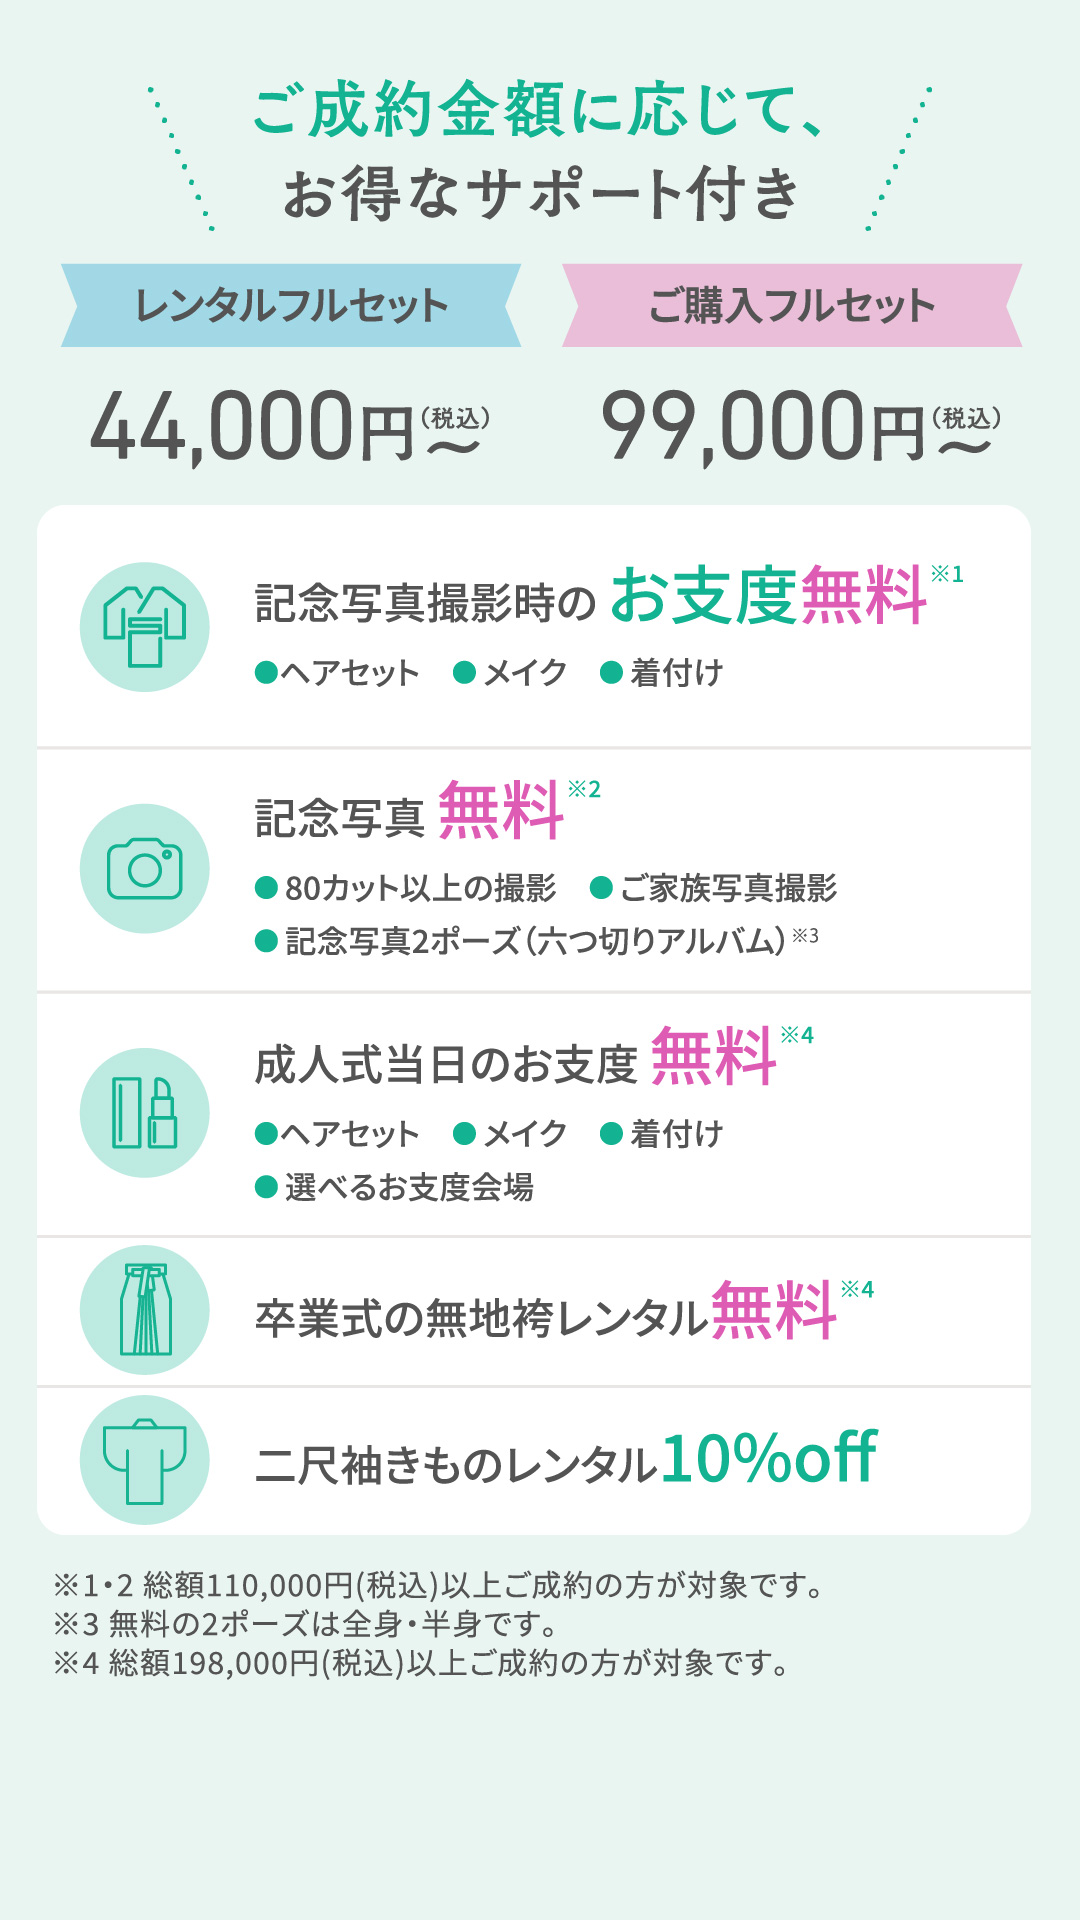
Task: Click the お支度無料 heading text
Action: (x=768, y=597)
